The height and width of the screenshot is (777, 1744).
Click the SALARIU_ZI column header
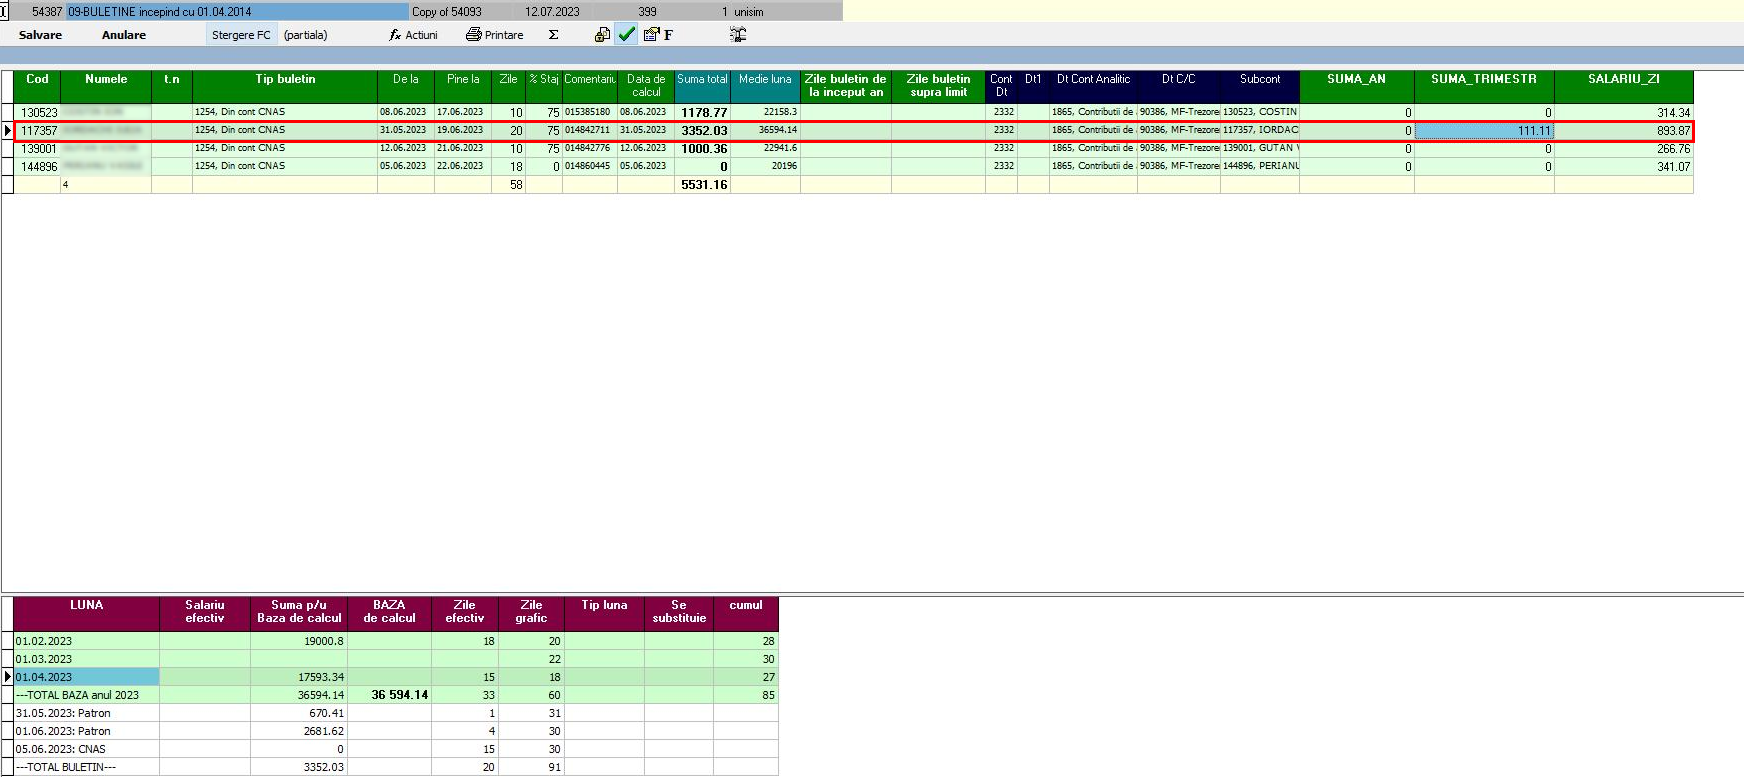[x=1624, y=86]
